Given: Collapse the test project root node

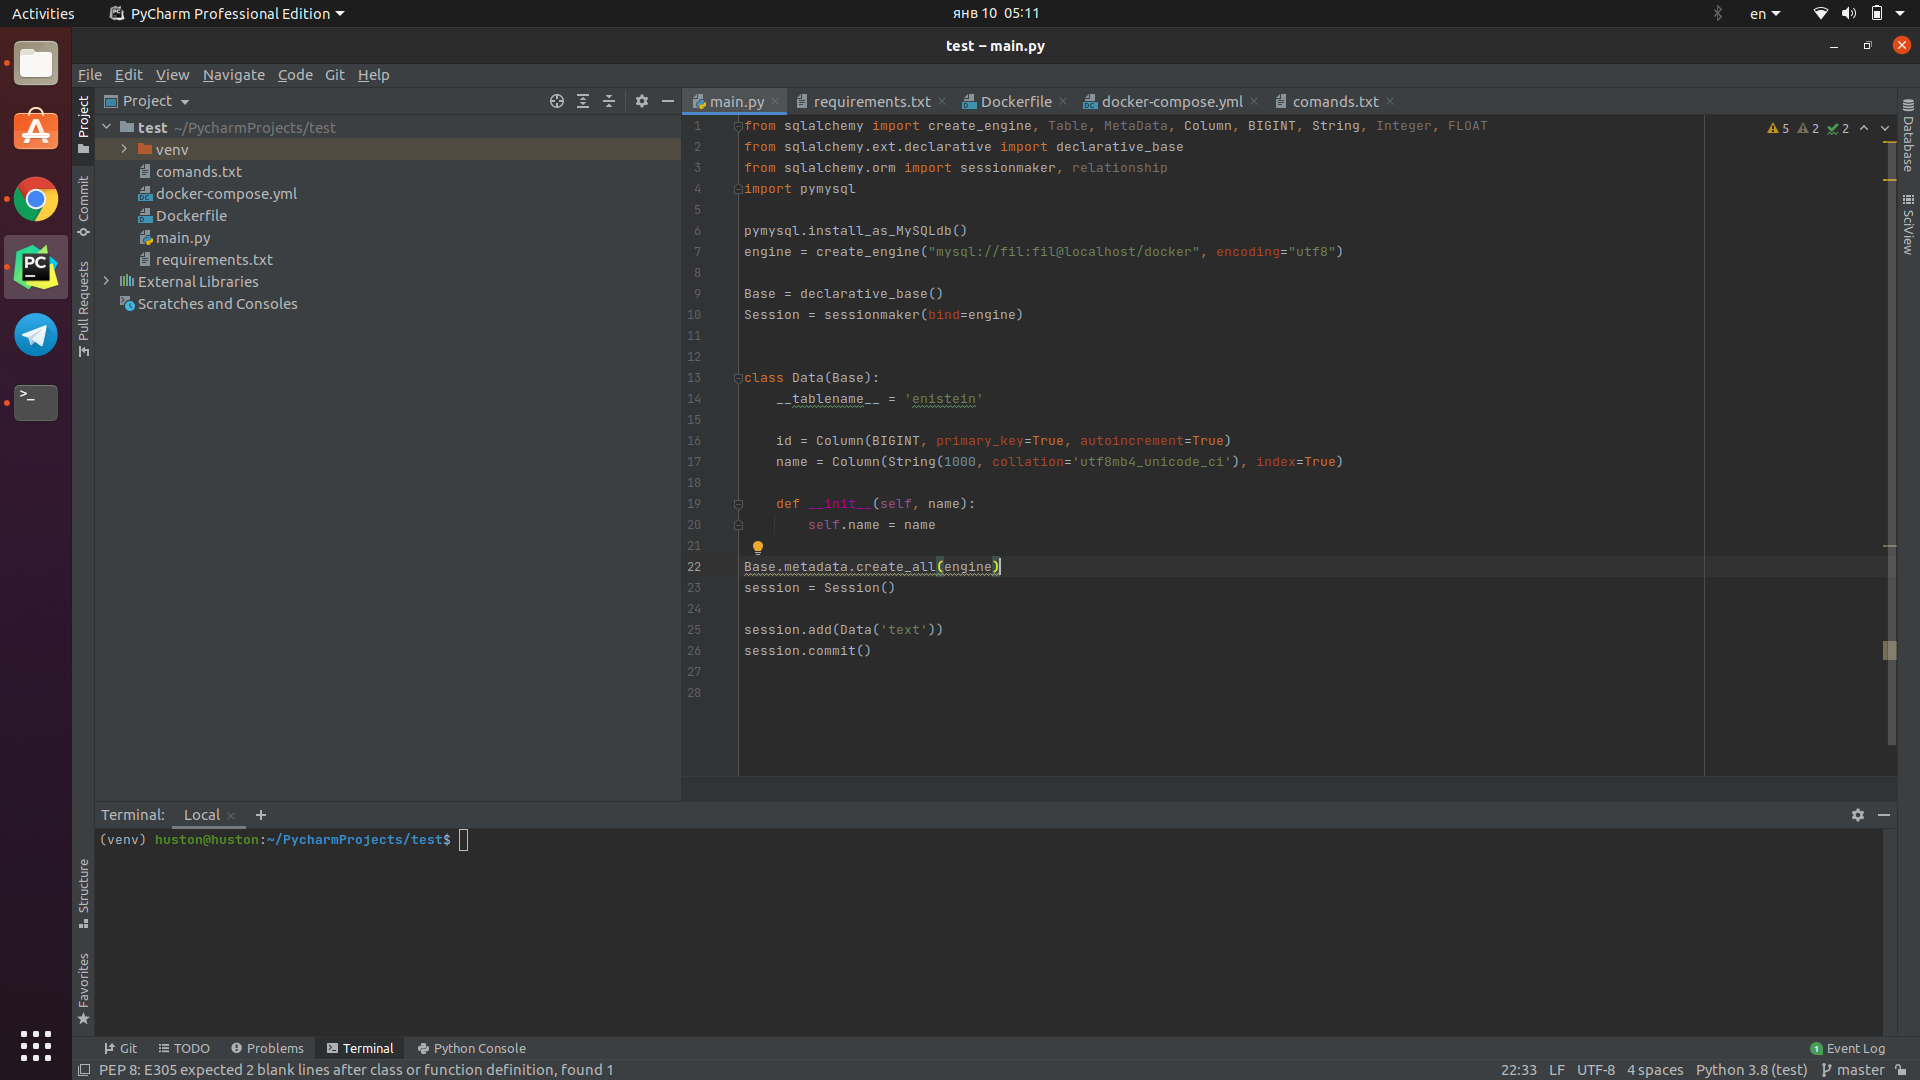Looking at the screenshot, I should [x=106, y=127].
